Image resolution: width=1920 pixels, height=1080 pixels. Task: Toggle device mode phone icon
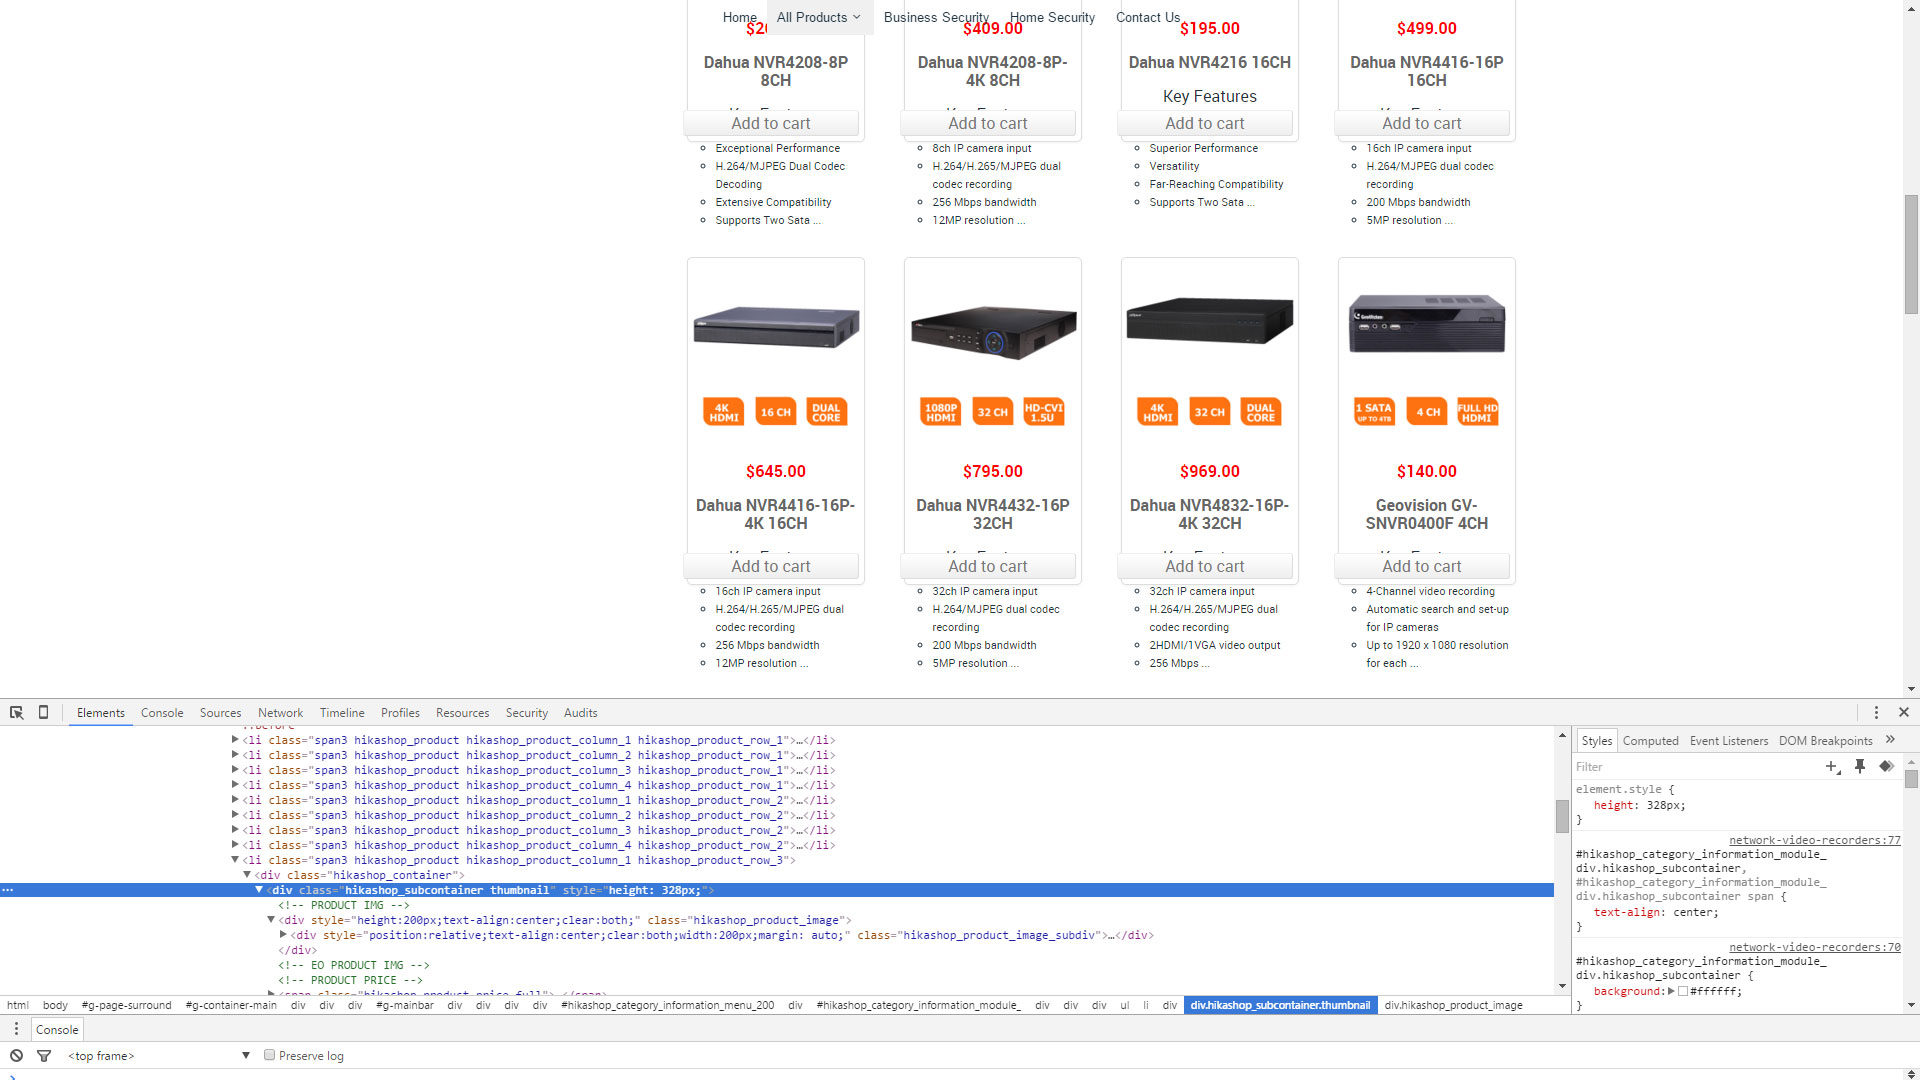click(x=43, y=713)
